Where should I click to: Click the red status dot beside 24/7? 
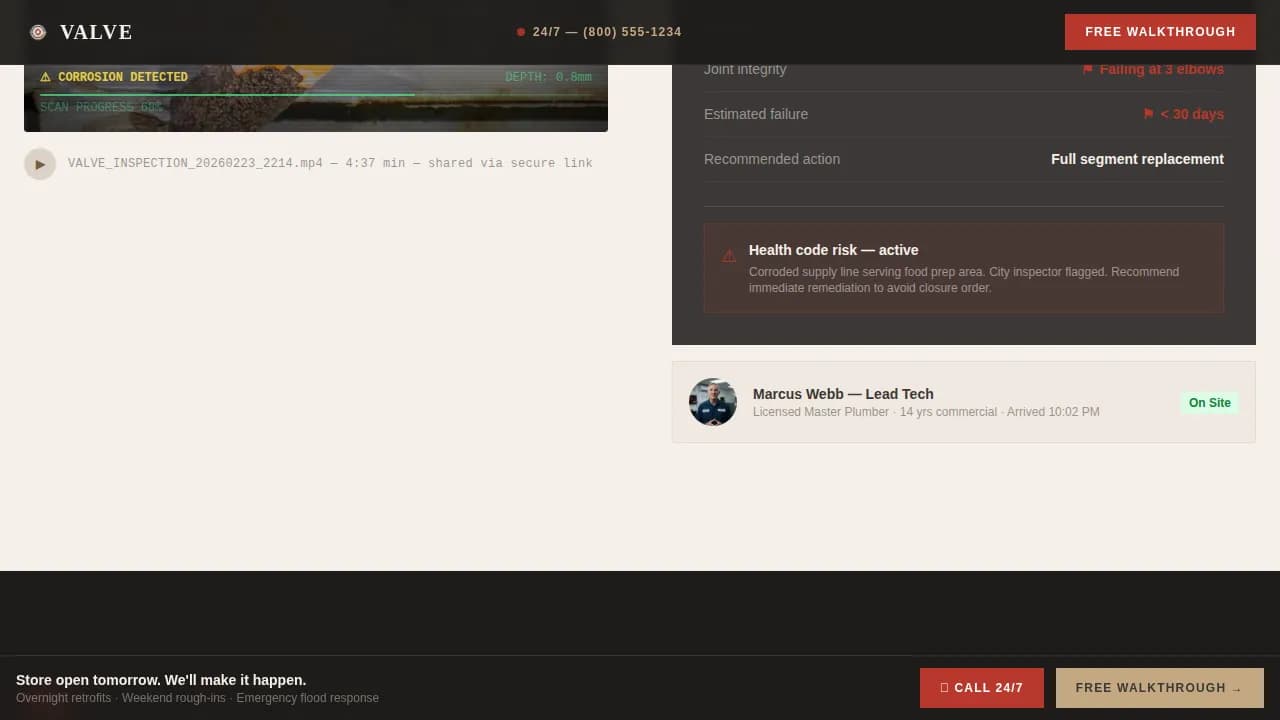tap(521, 32)
